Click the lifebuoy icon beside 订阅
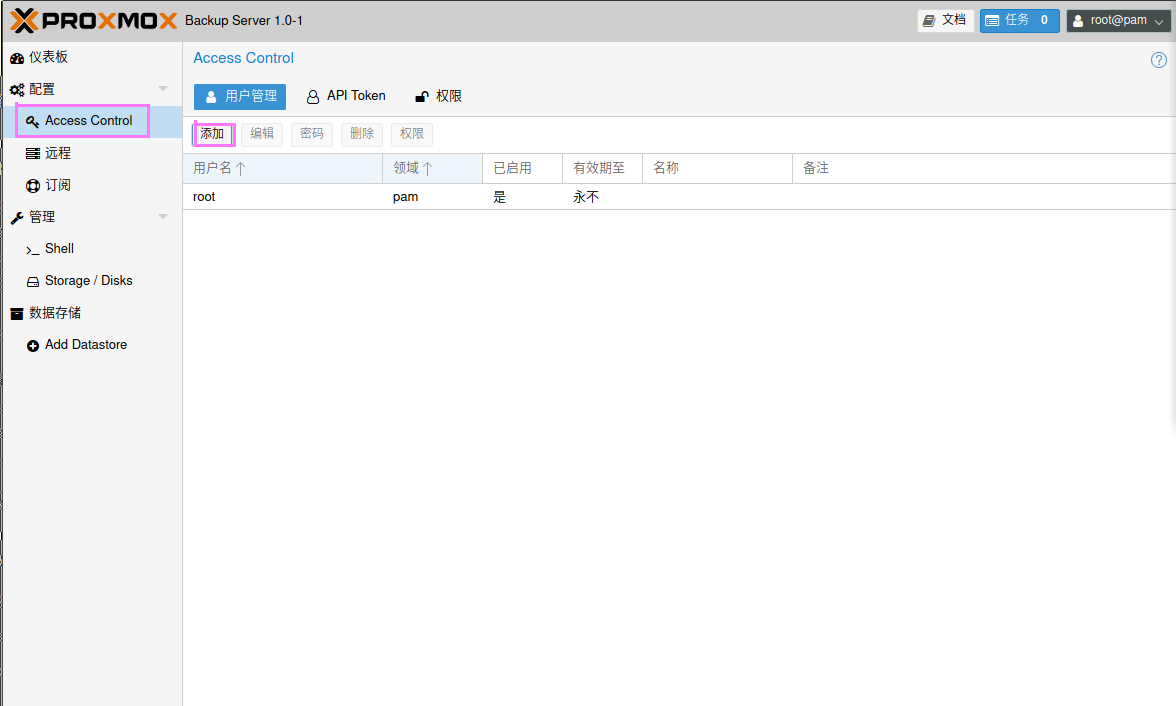The image size is (1176, 706). coord(33,186)
